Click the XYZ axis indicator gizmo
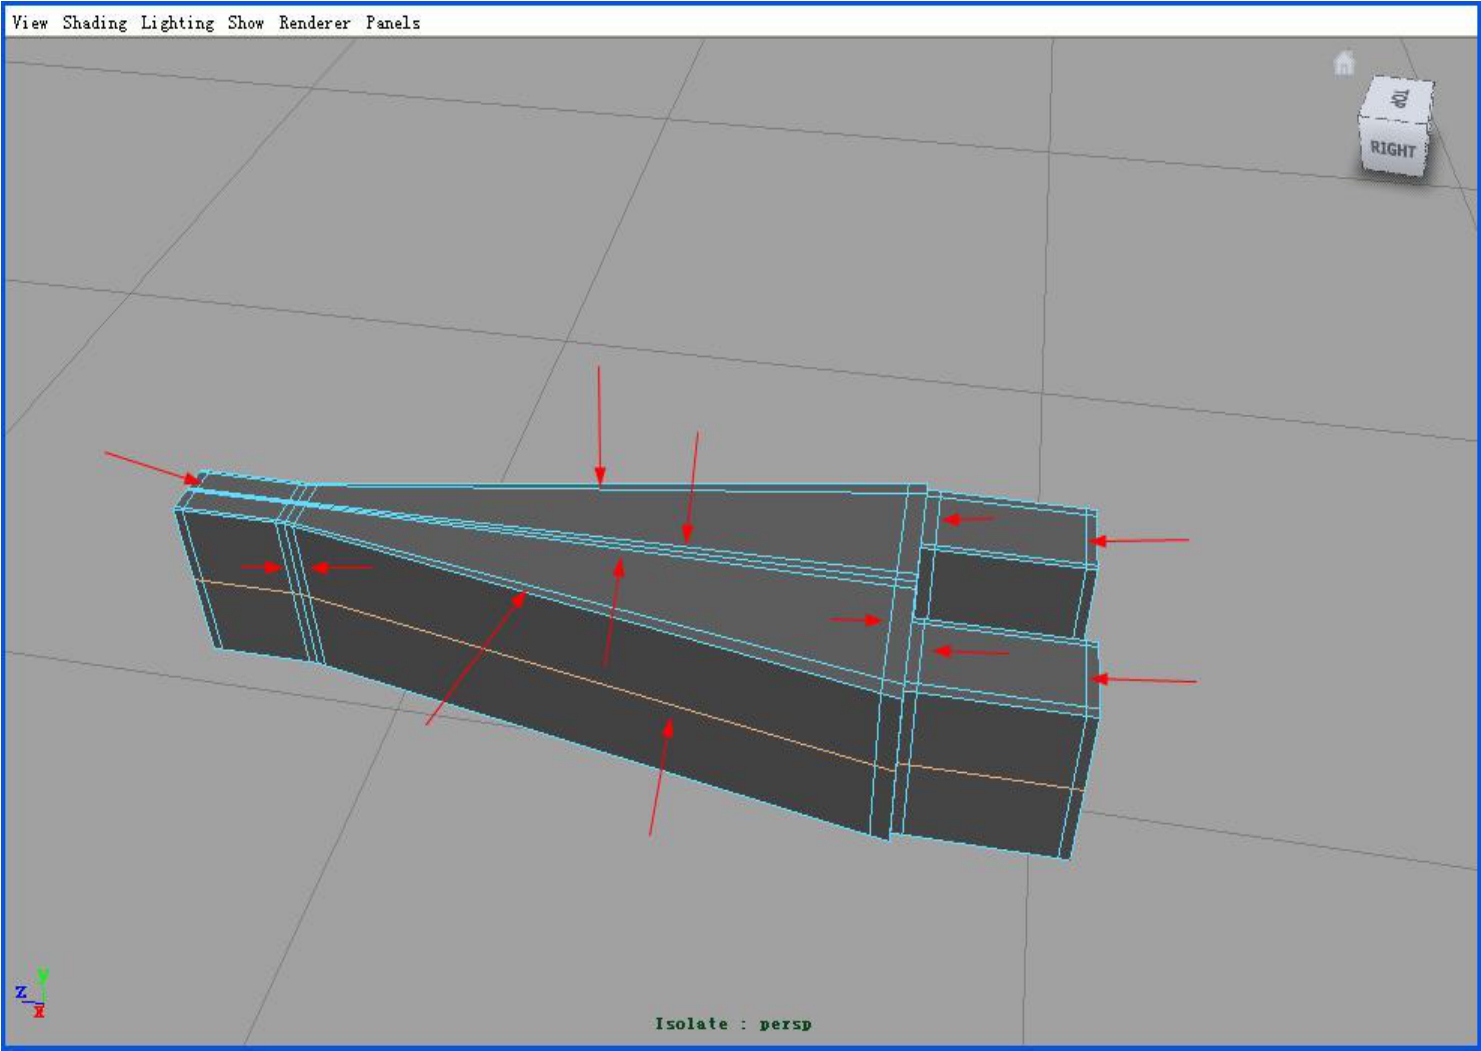Screen dimensions: 1481x1051 click(x=31, y=993)
